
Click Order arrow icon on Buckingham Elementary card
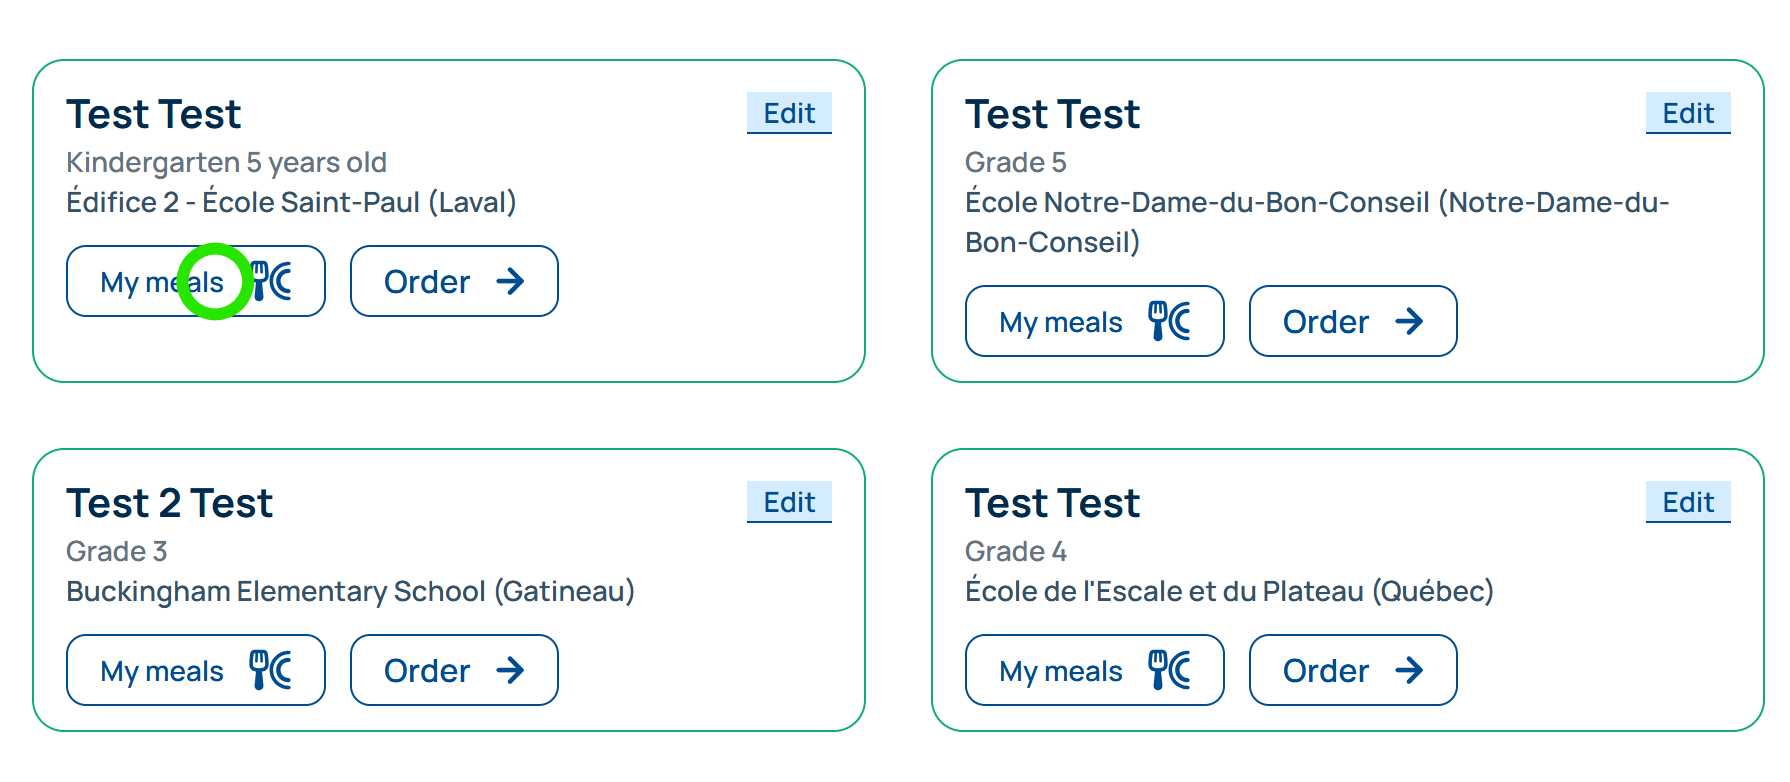tap(510, 670)
